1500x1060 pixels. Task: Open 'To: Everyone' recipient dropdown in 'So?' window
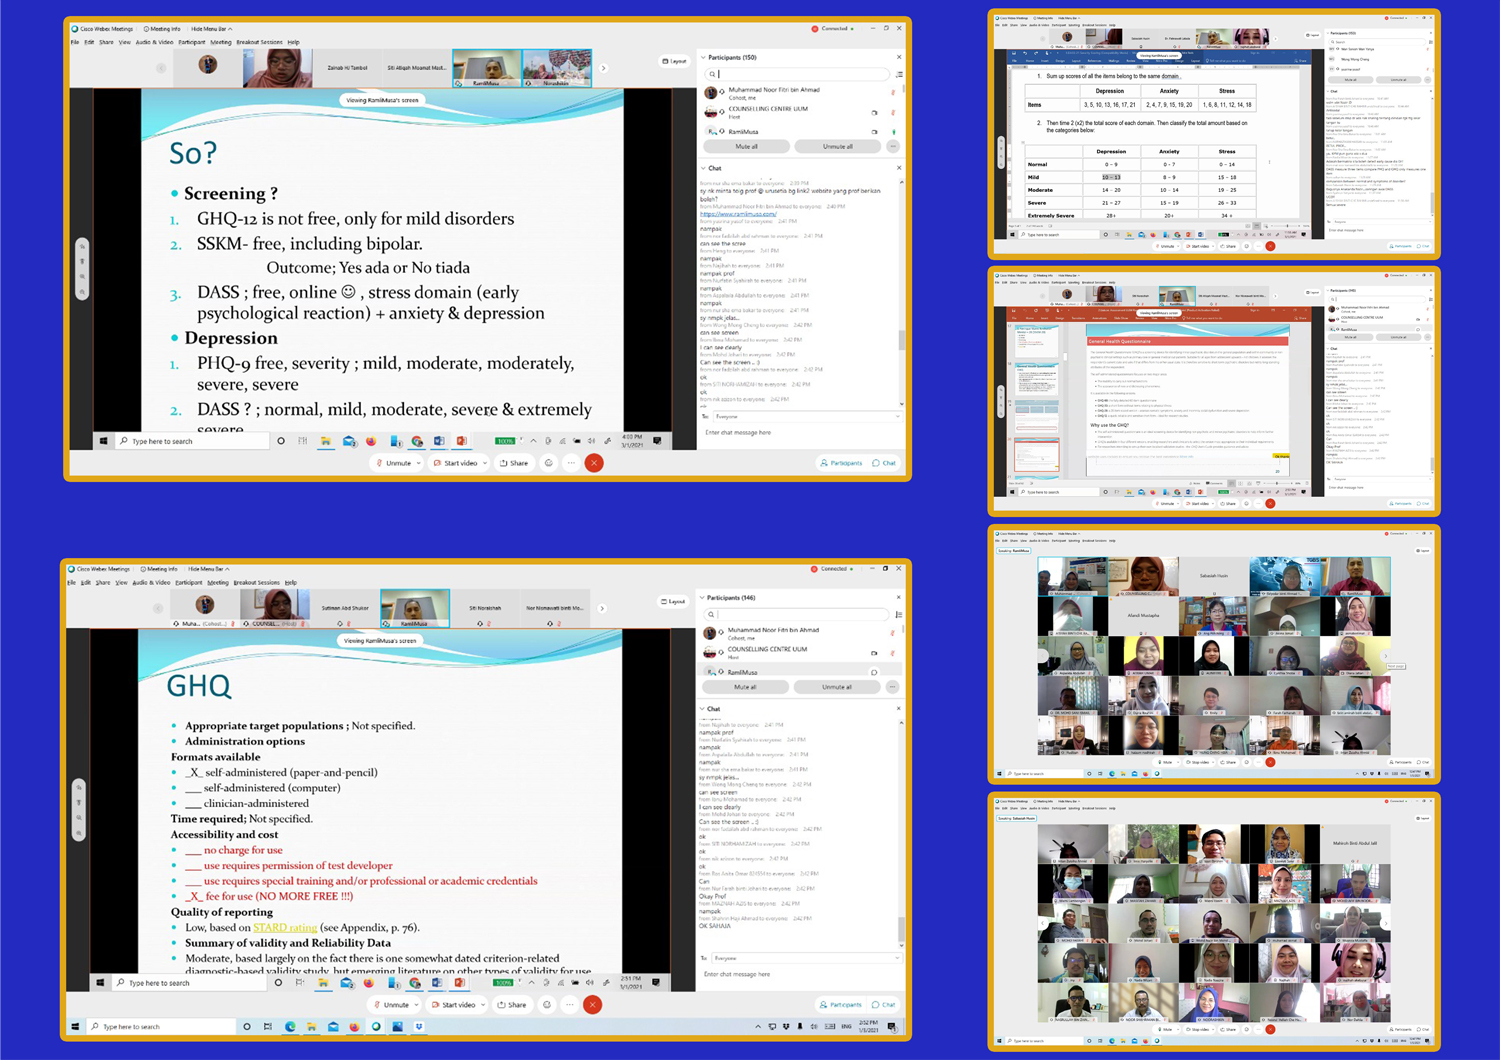click(806, 416)
